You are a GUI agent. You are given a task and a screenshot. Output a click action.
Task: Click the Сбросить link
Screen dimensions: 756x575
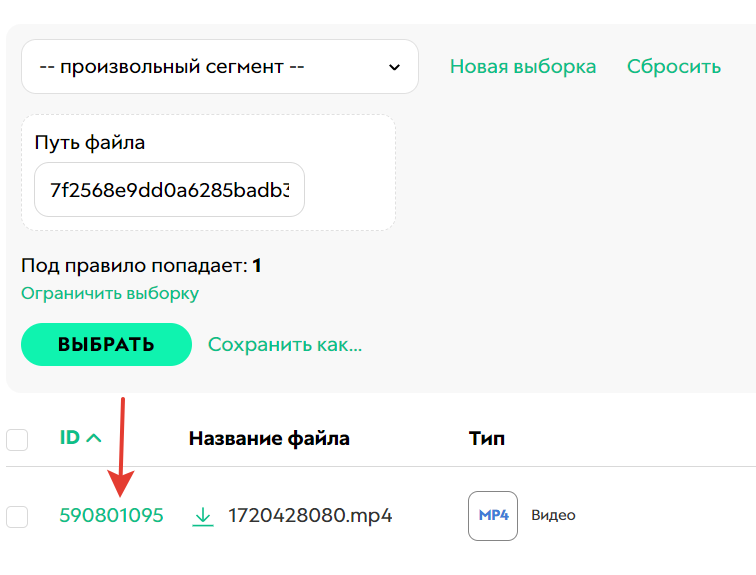coord(674,67)
